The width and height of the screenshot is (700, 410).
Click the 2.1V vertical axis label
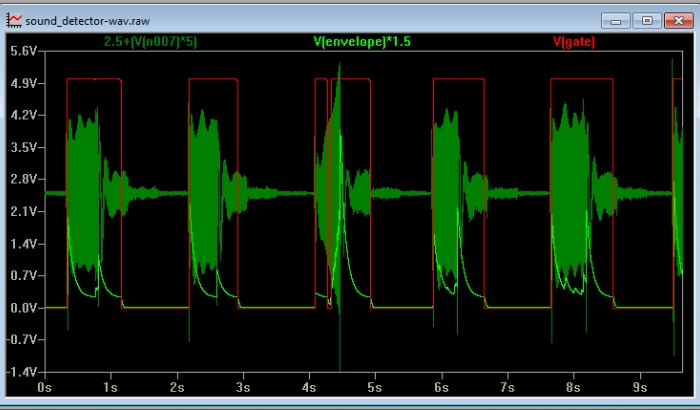(x=23, y=212)
